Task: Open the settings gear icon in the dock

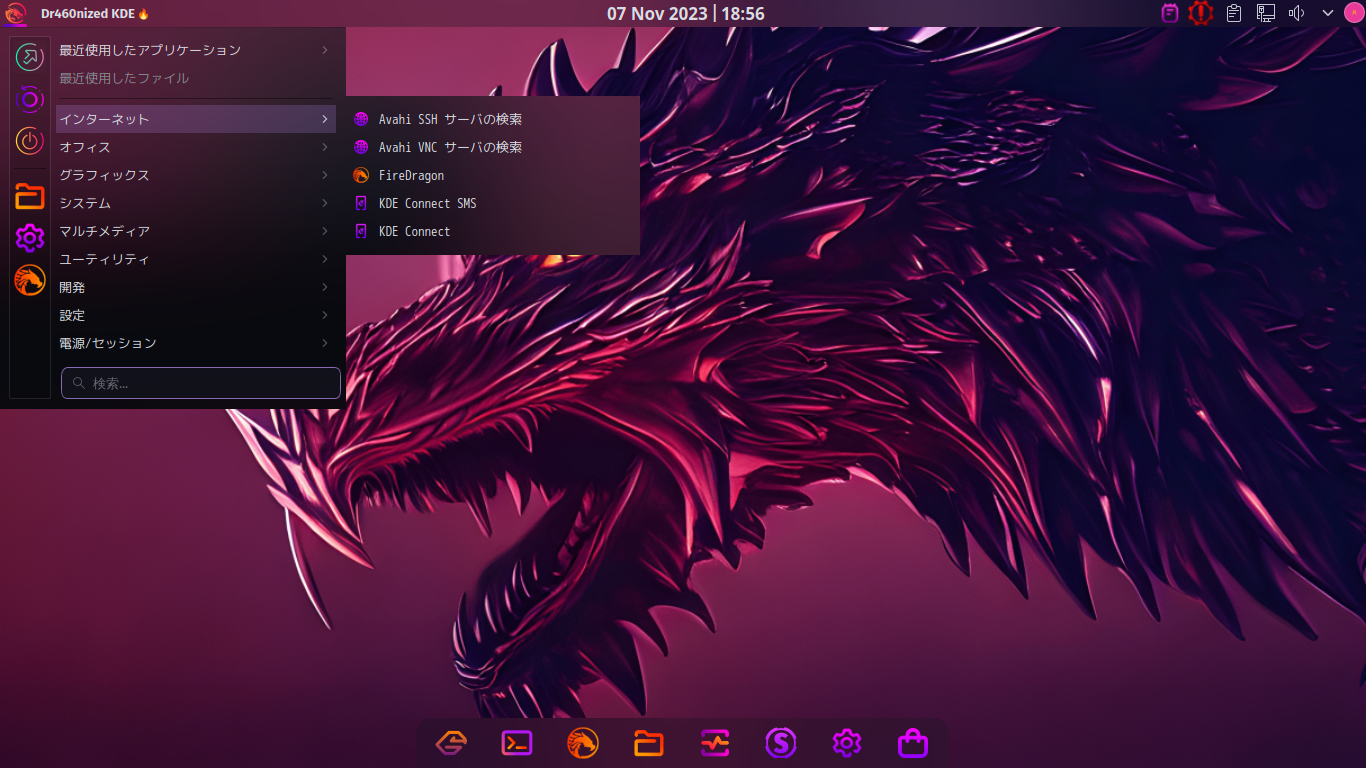Action: (x=847, y=743)
